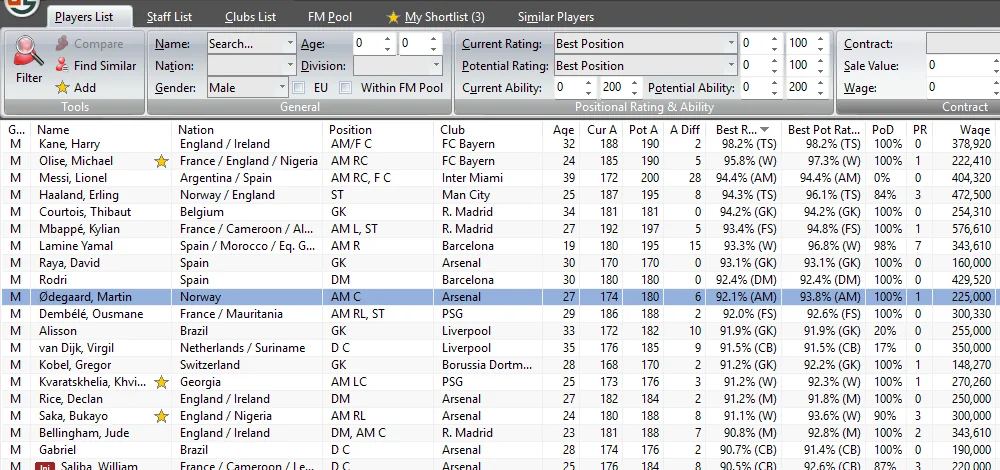Expand Potential Rating Best Position dropdown
The width and height of the screenshot is (1000, 470).
coord(732,65)
